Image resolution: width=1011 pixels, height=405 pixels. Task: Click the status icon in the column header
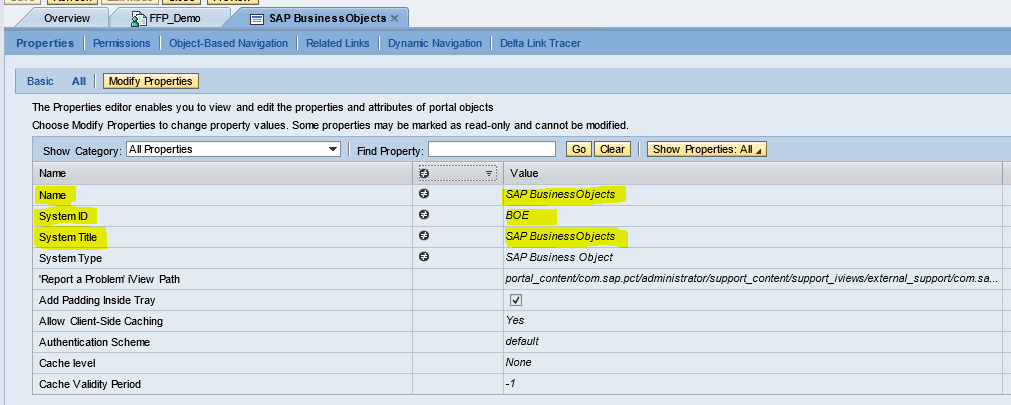[424, 173]
